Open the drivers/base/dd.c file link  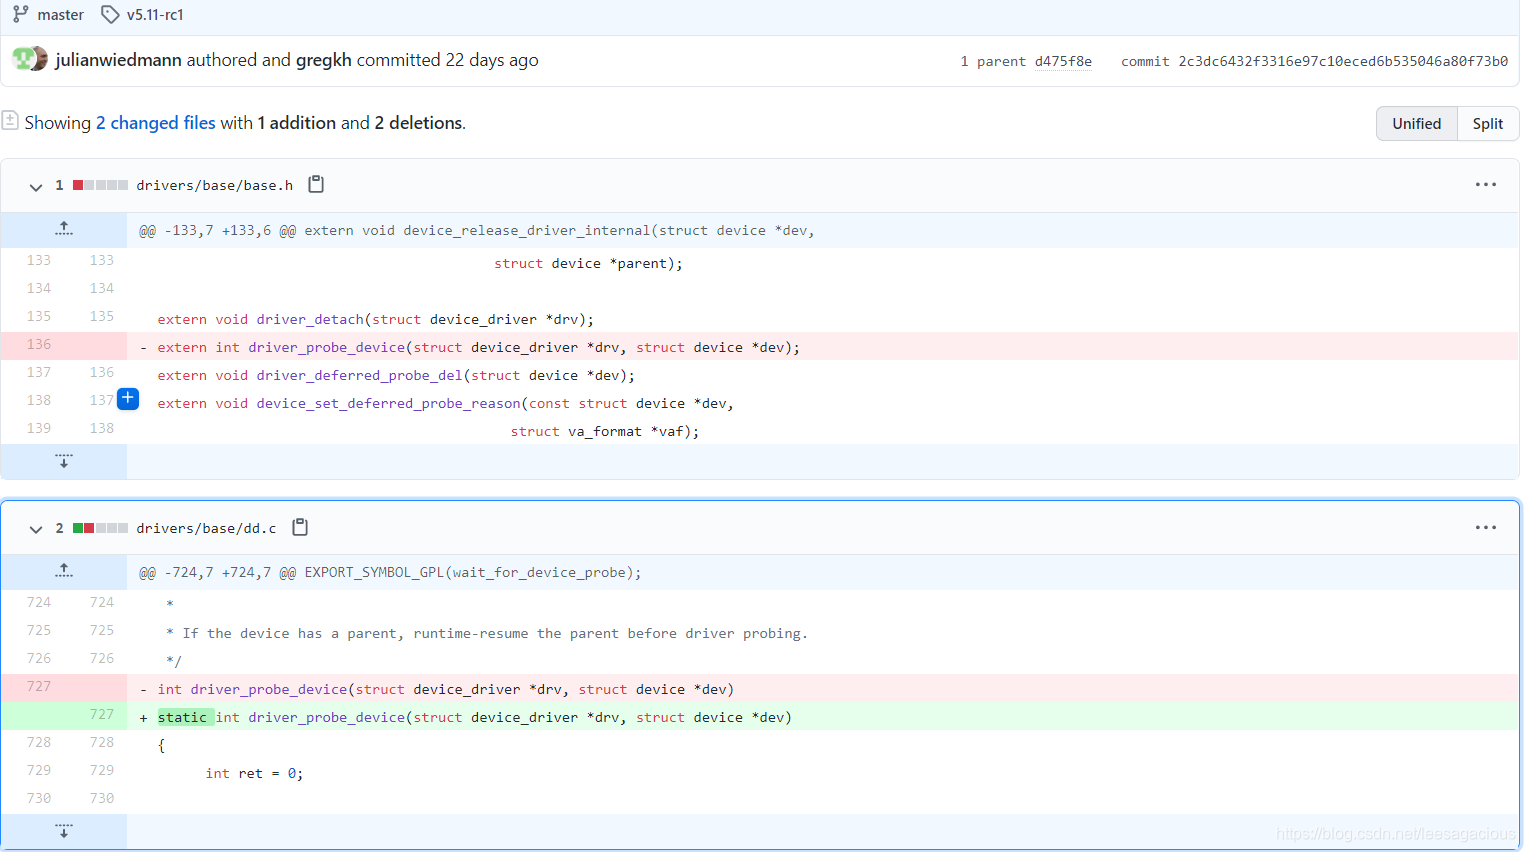coord(206,528)
